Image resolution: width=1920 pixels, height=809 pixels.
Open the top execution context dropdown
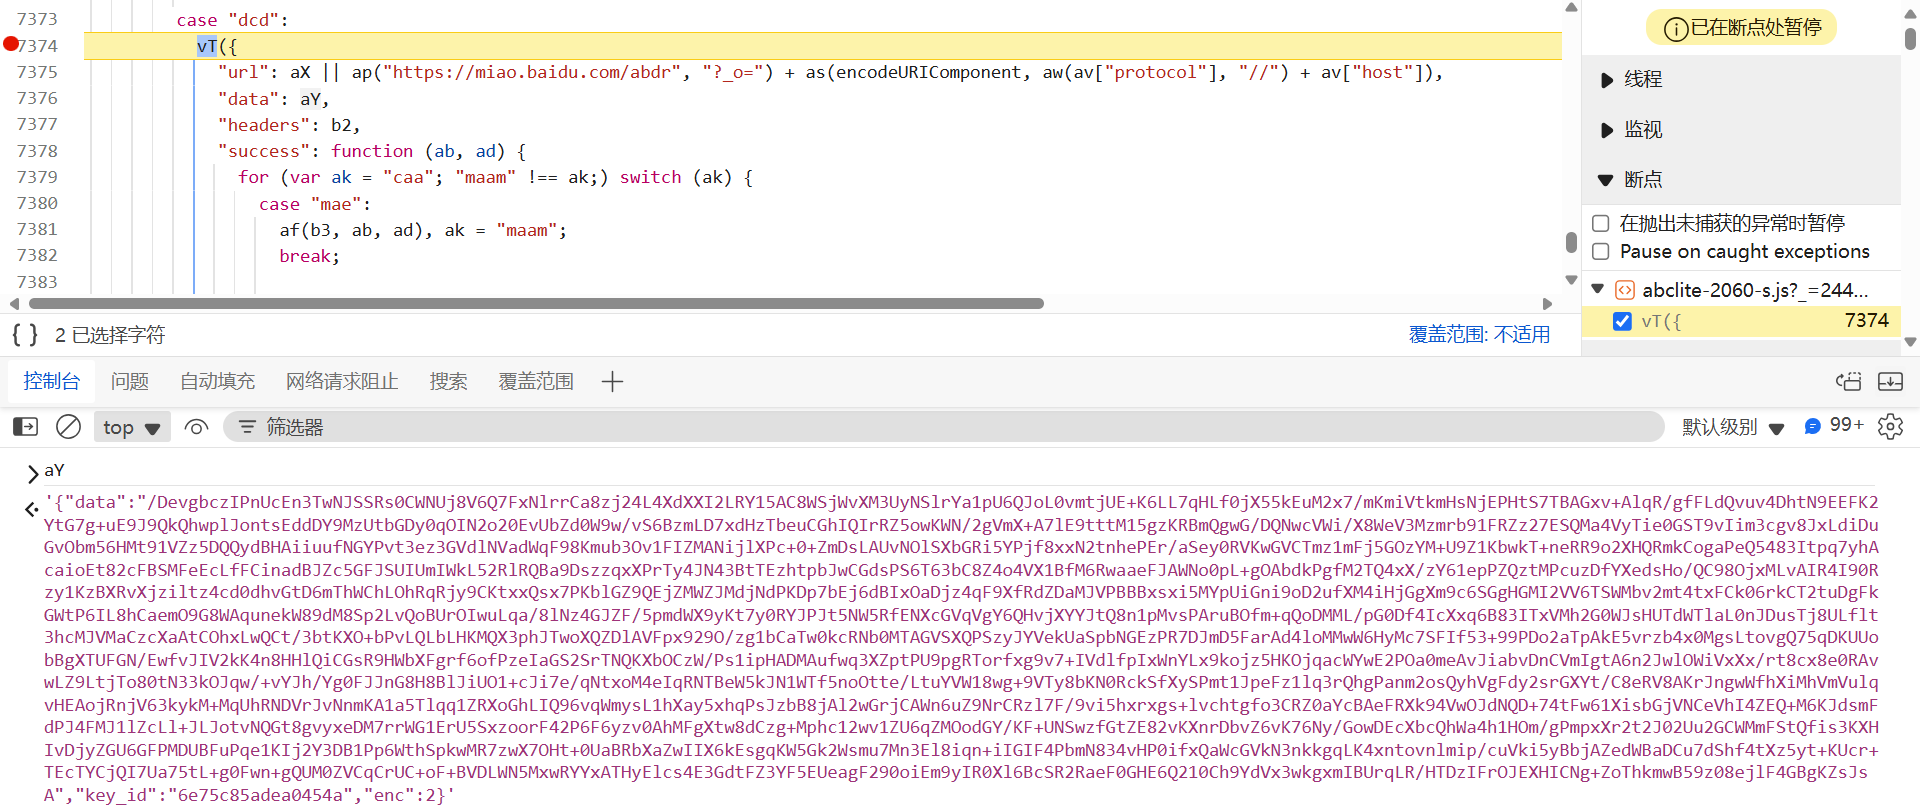(132, 427)
